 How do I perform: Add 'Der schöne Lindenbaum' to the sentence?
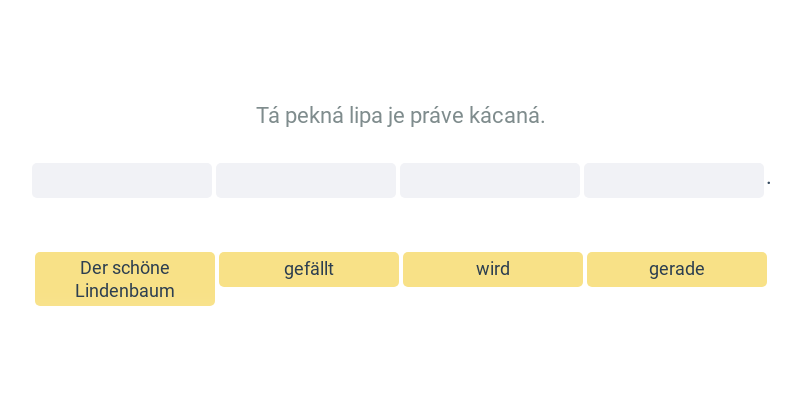125,279
